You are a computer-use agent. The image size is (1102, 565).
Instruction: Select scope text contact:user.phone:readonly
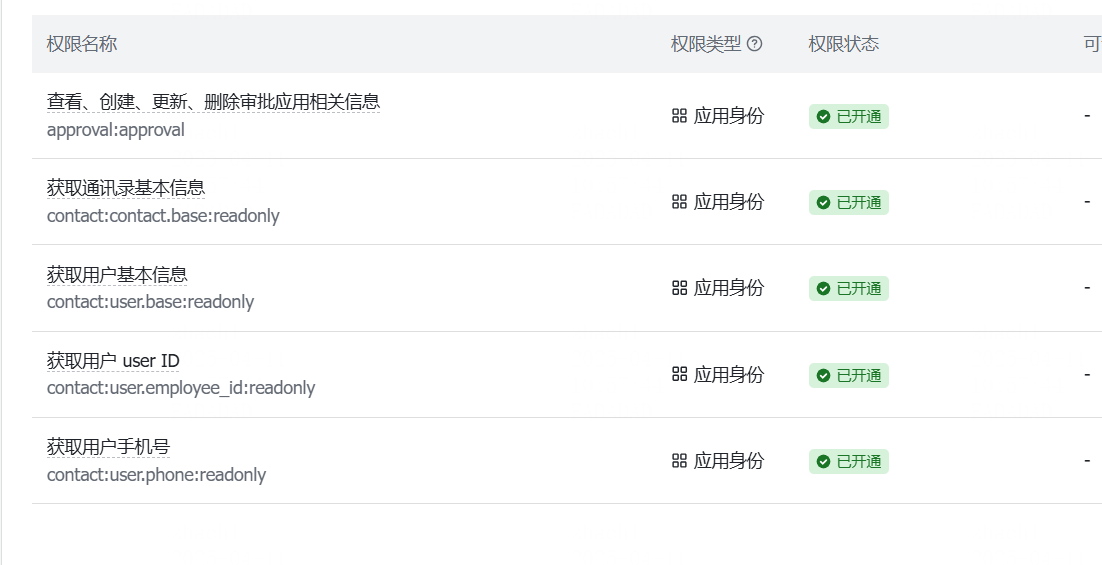pos(156,475)
